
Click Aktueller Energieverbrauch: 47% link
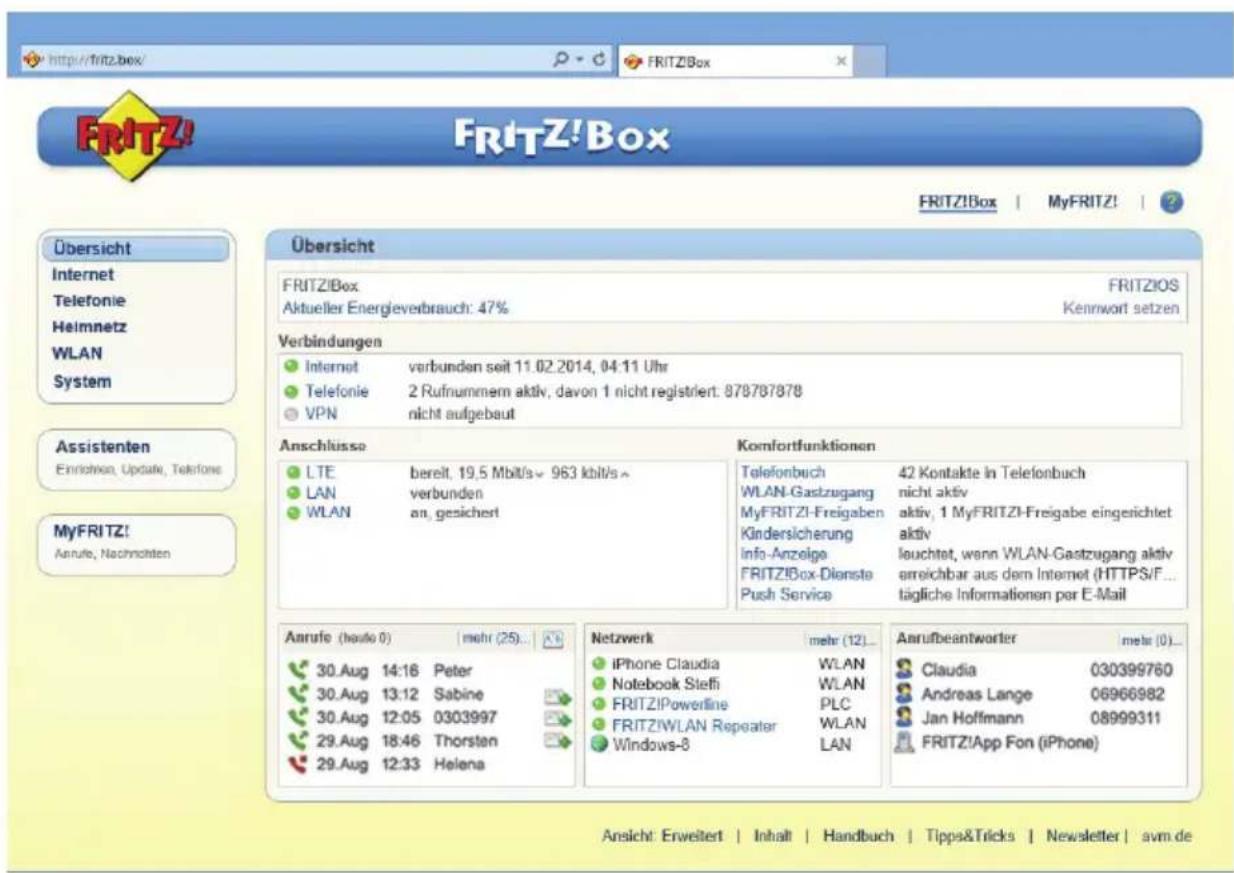click(396, 309)
